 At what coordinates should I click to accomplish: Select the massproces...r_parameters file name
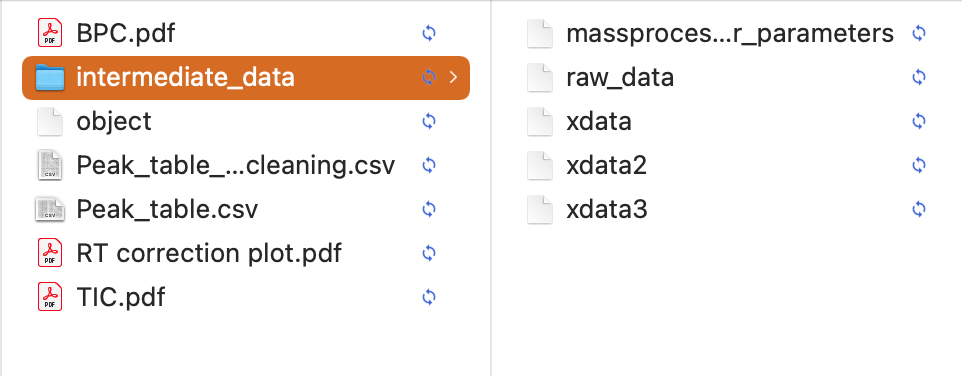[x=729, y=34]
